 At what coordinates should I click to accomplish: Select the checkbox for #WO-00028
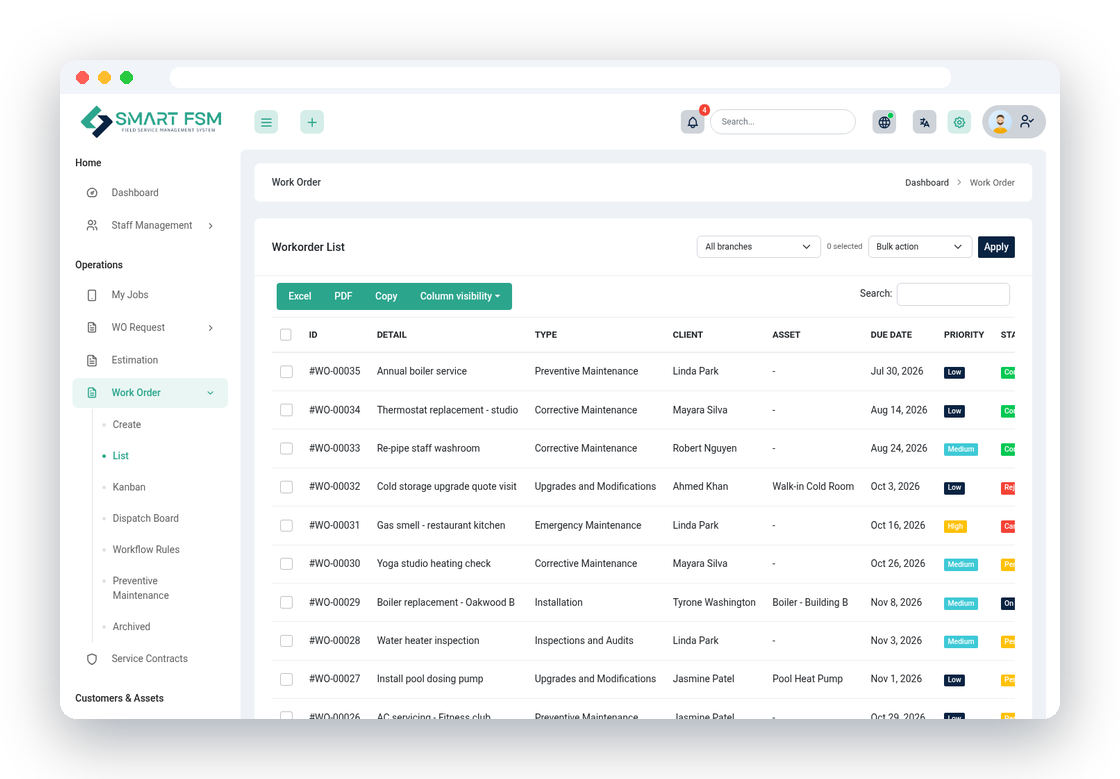click(x=286, y=641)
